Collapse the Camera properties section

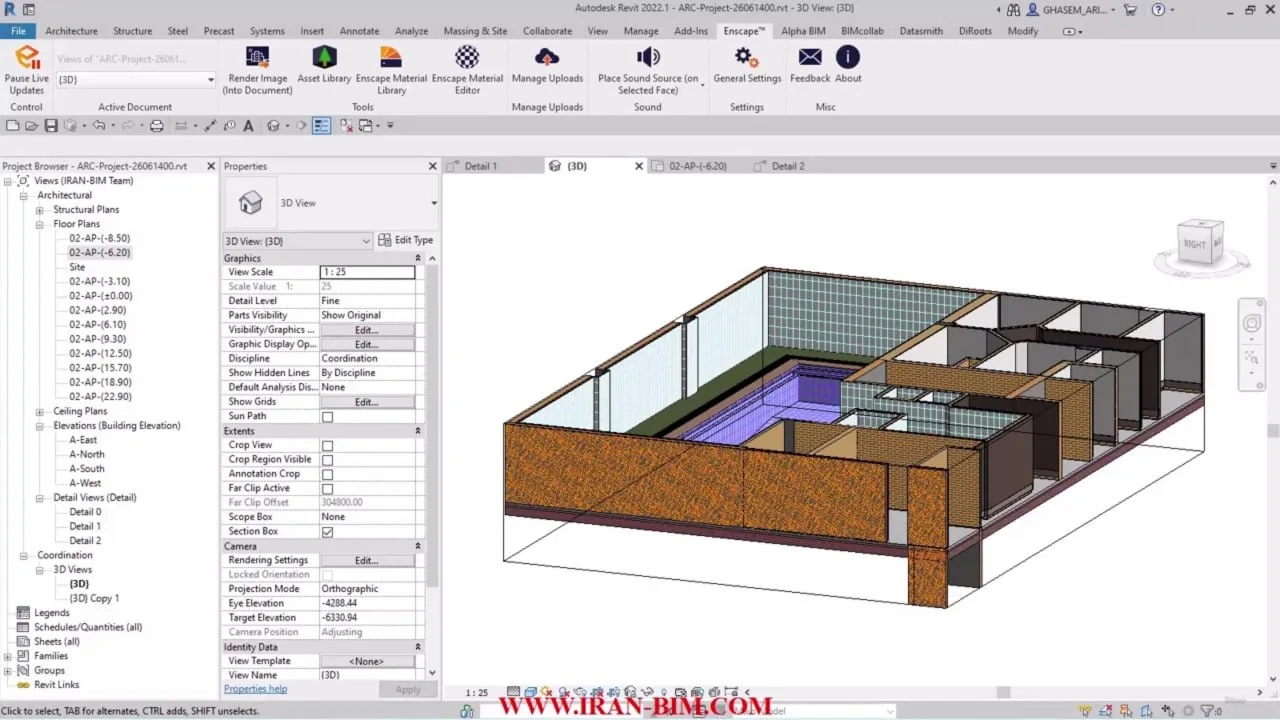[x=418, y=546]
